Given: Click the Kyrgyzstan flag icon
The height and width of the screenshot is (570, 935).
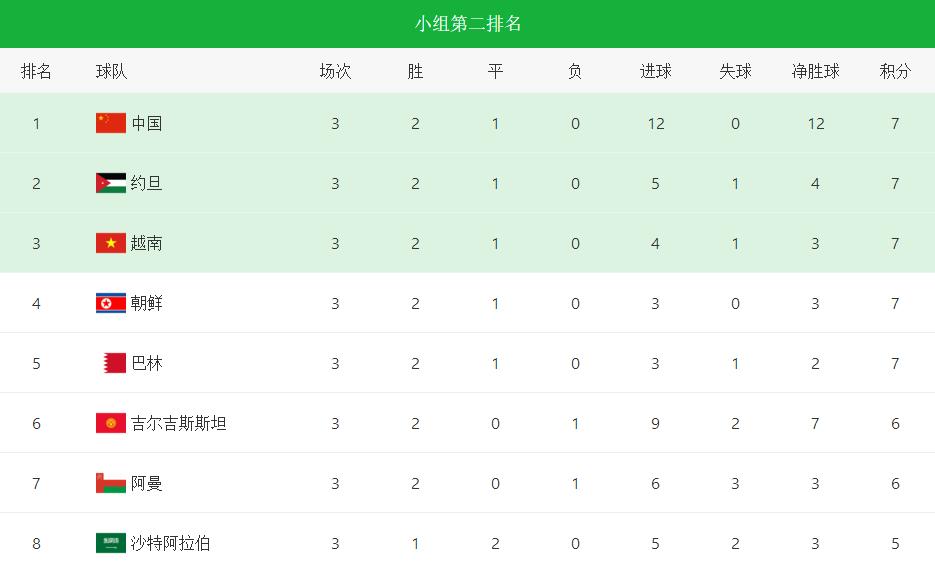Looking at the screenshot, I should coord(111,423).
